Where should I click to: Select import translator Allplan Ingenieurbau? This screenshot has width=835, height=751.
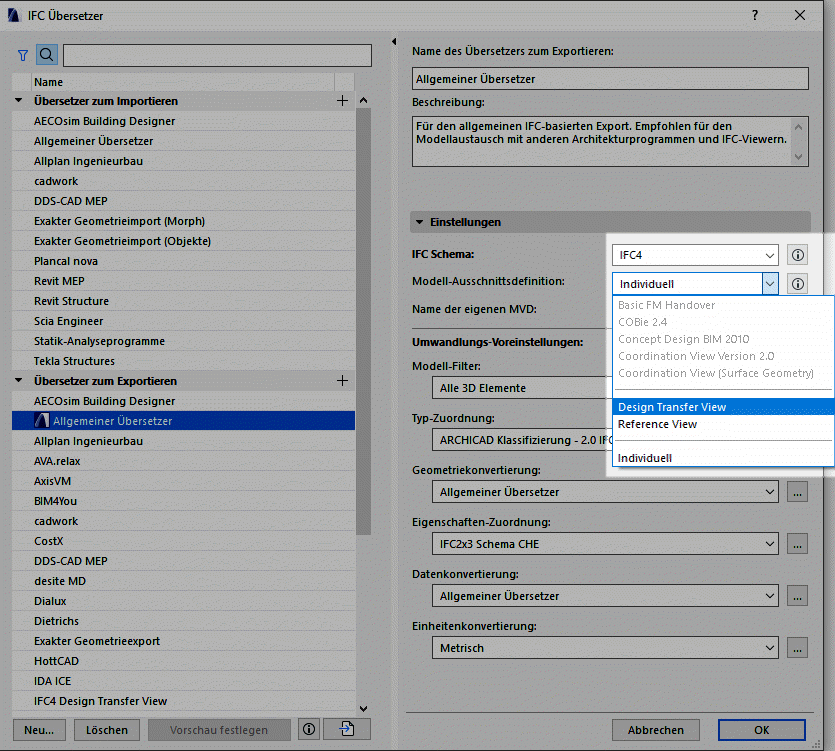point(184,161)
